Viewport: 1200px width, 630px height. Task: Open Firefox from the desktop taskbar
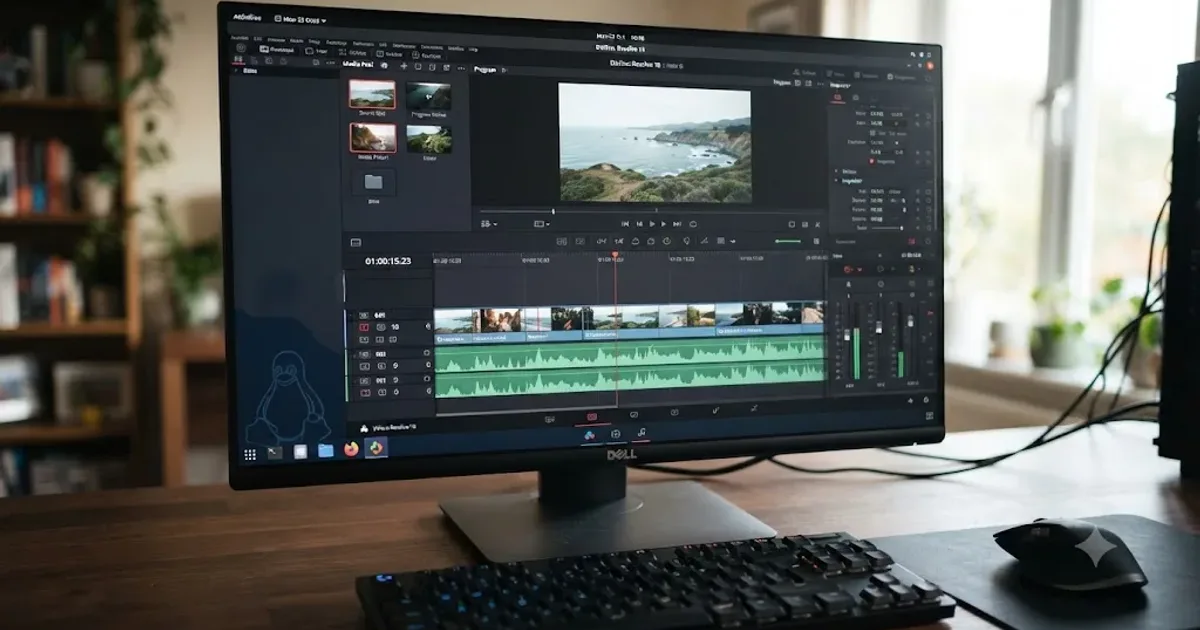click(351, 449)
